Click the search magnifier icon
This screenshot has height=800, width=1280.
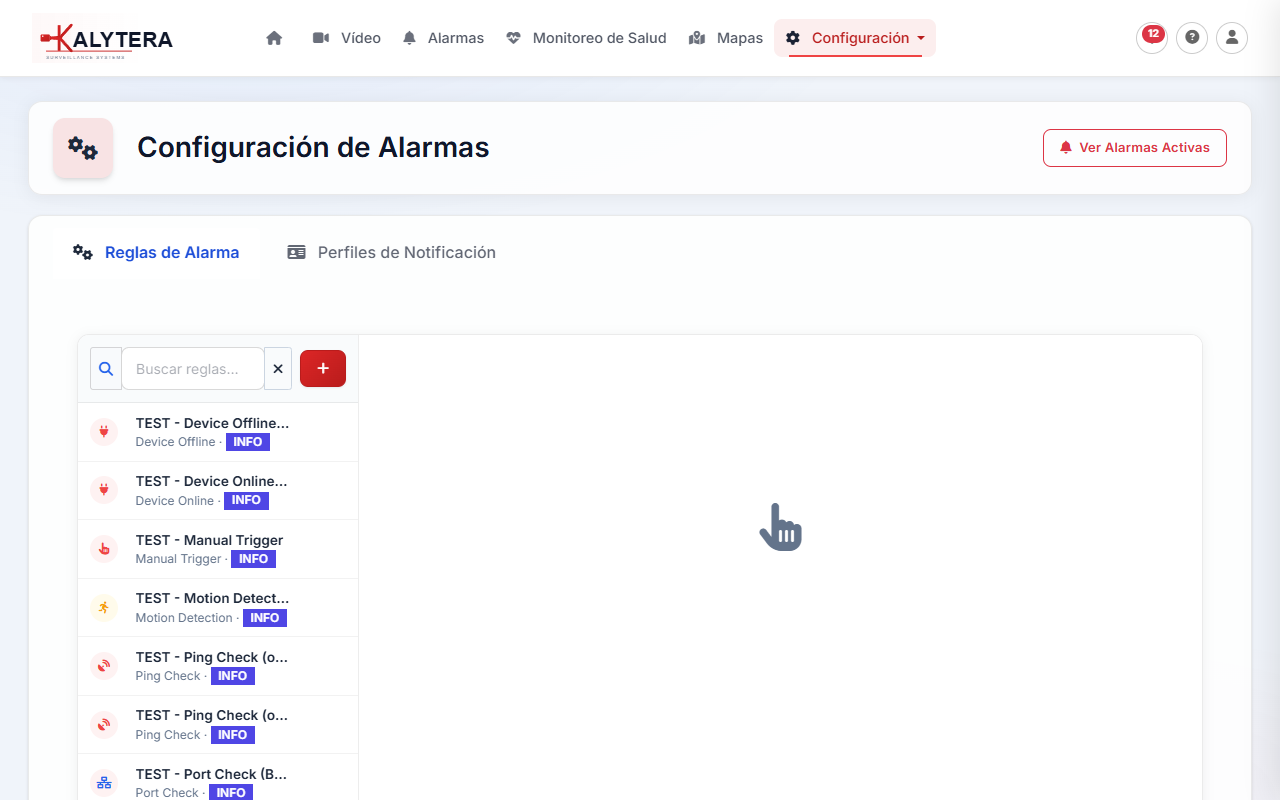(106, 369)
